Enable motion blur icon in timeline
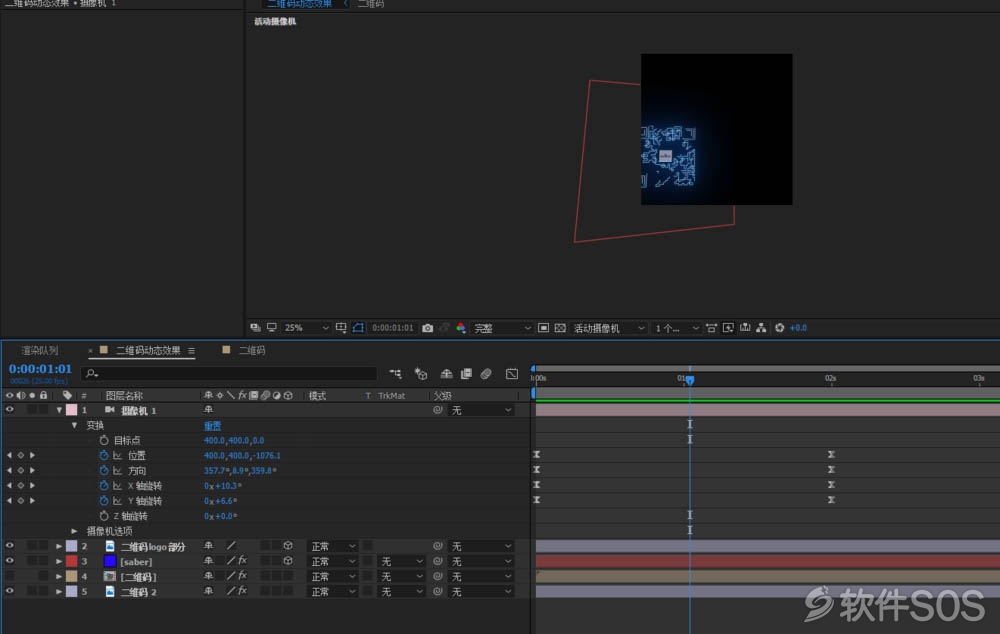This screenshot has width=1000, height=634. 486,374
